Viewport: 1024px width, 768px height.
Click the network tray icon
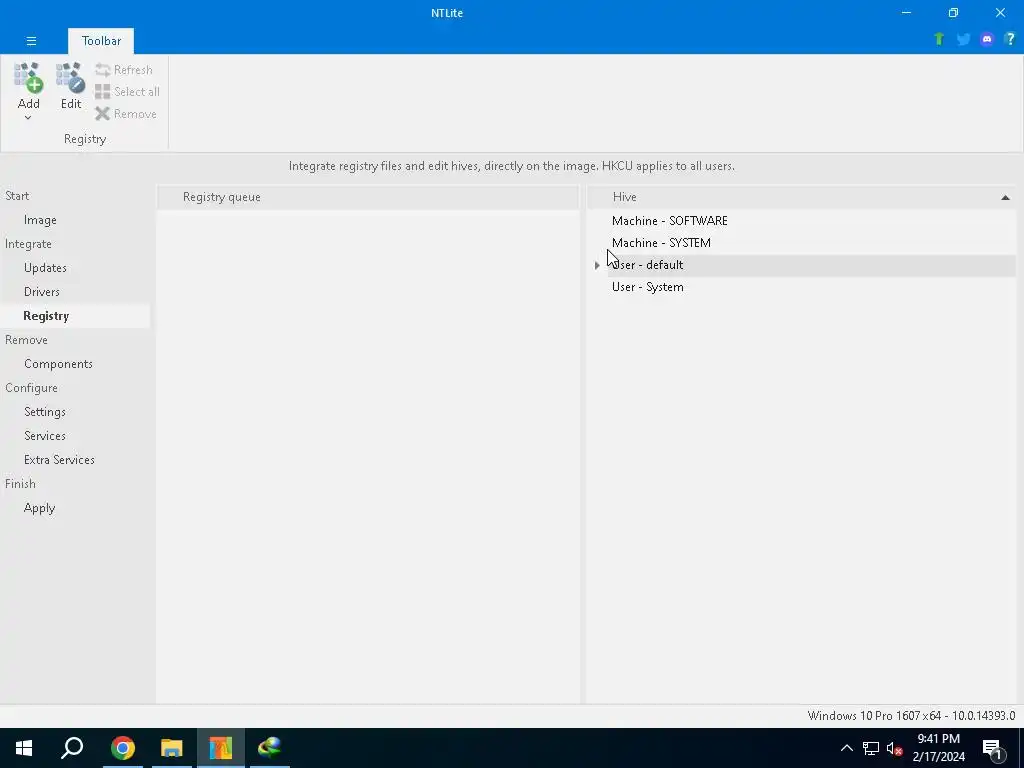pyautogui.click(x=871, y=748)
